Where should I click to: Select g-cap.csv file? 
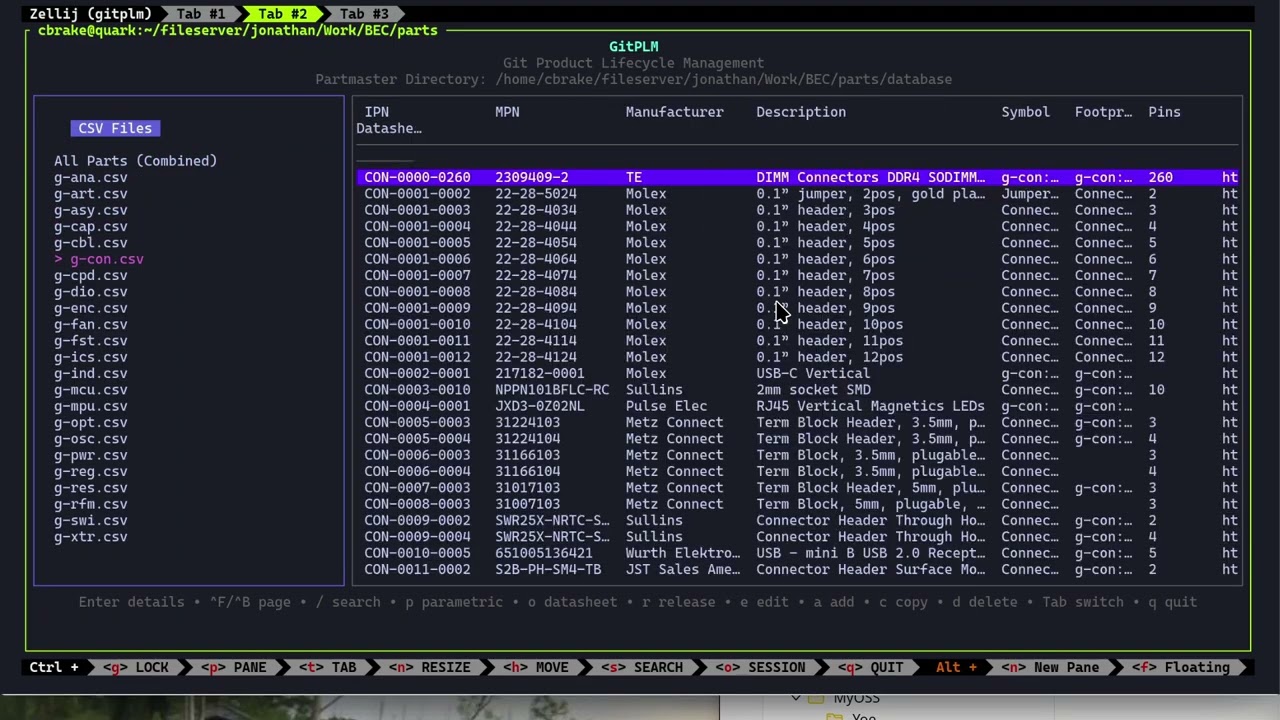coord(91,226)
